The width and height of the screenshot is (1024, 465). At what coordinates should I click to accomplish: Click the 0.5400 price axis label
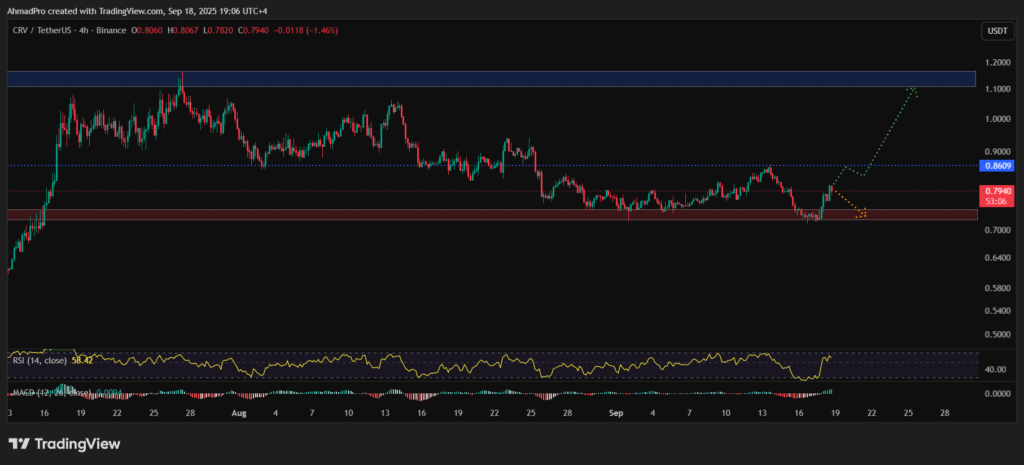click(x=996, y=311)
